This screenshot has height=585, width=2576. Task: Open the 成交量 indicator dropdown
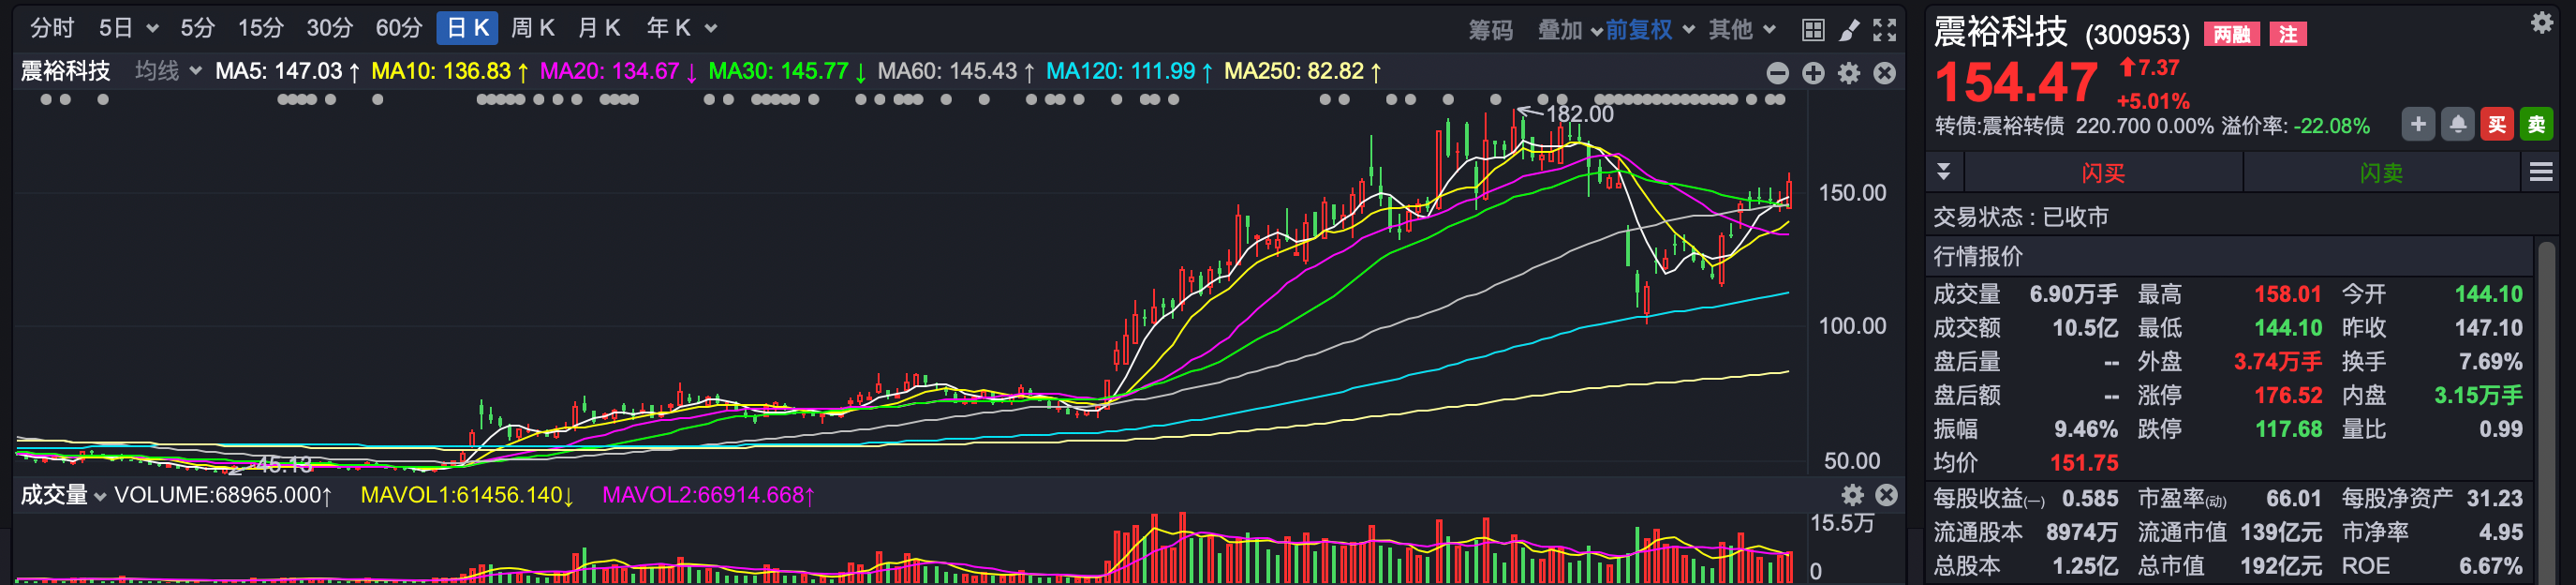63,495
